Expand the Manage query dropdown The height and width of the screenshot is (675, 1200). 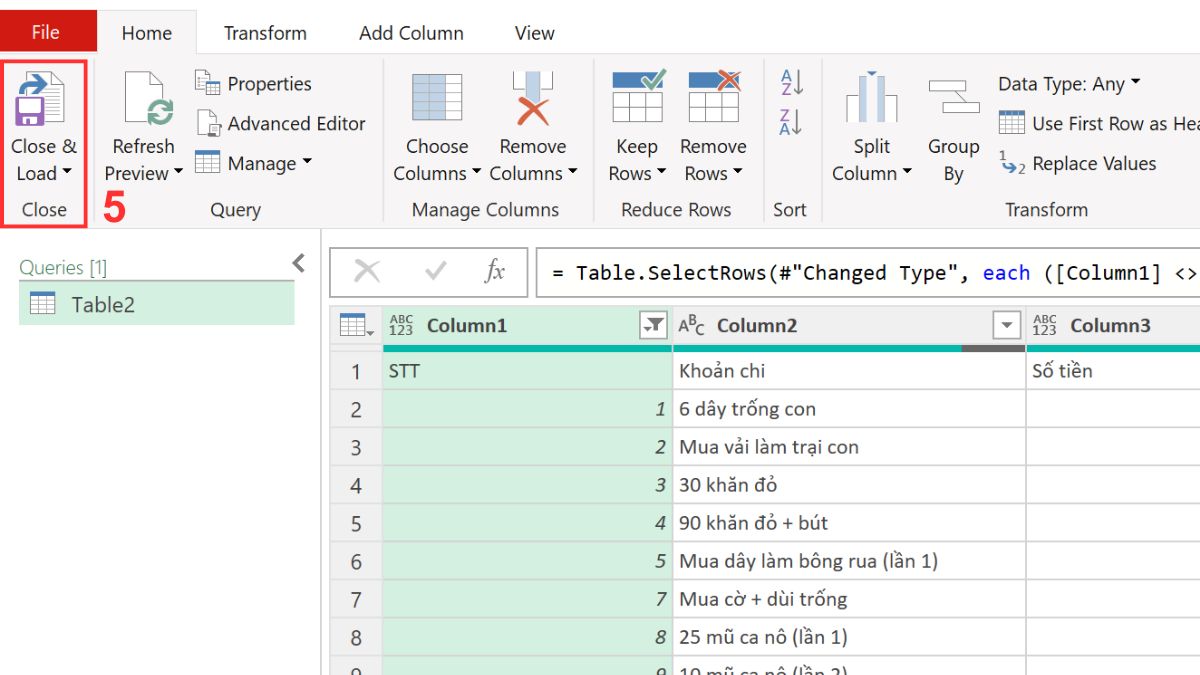307,162
